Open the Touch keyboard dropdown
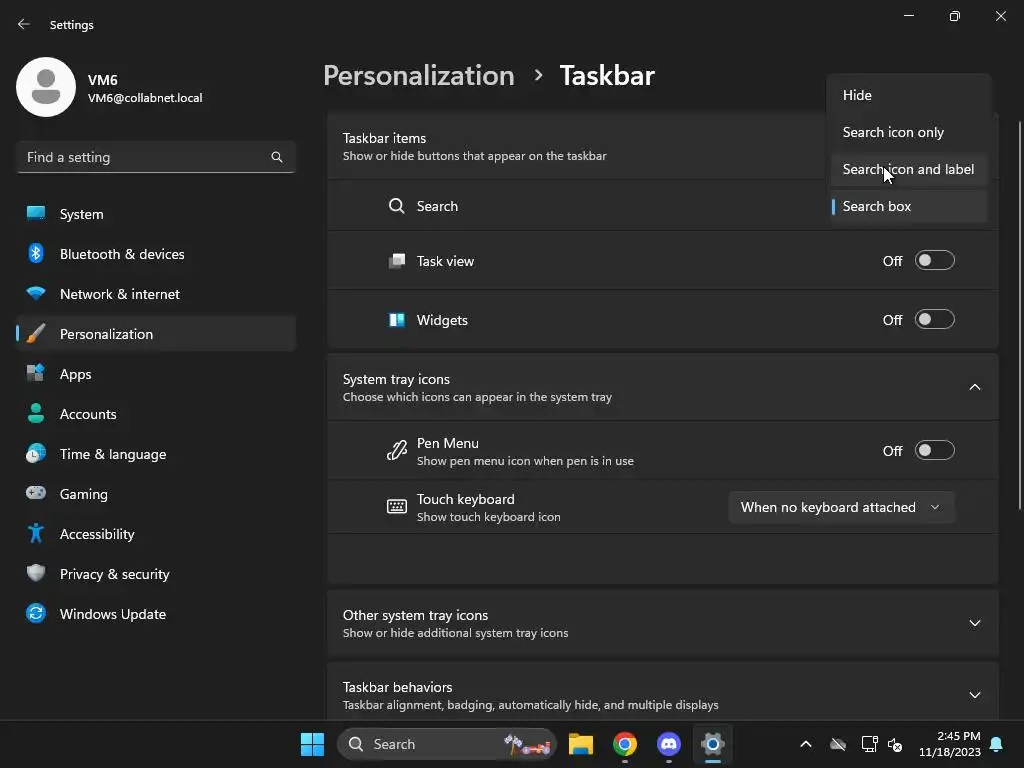 [x=841, y=507]
